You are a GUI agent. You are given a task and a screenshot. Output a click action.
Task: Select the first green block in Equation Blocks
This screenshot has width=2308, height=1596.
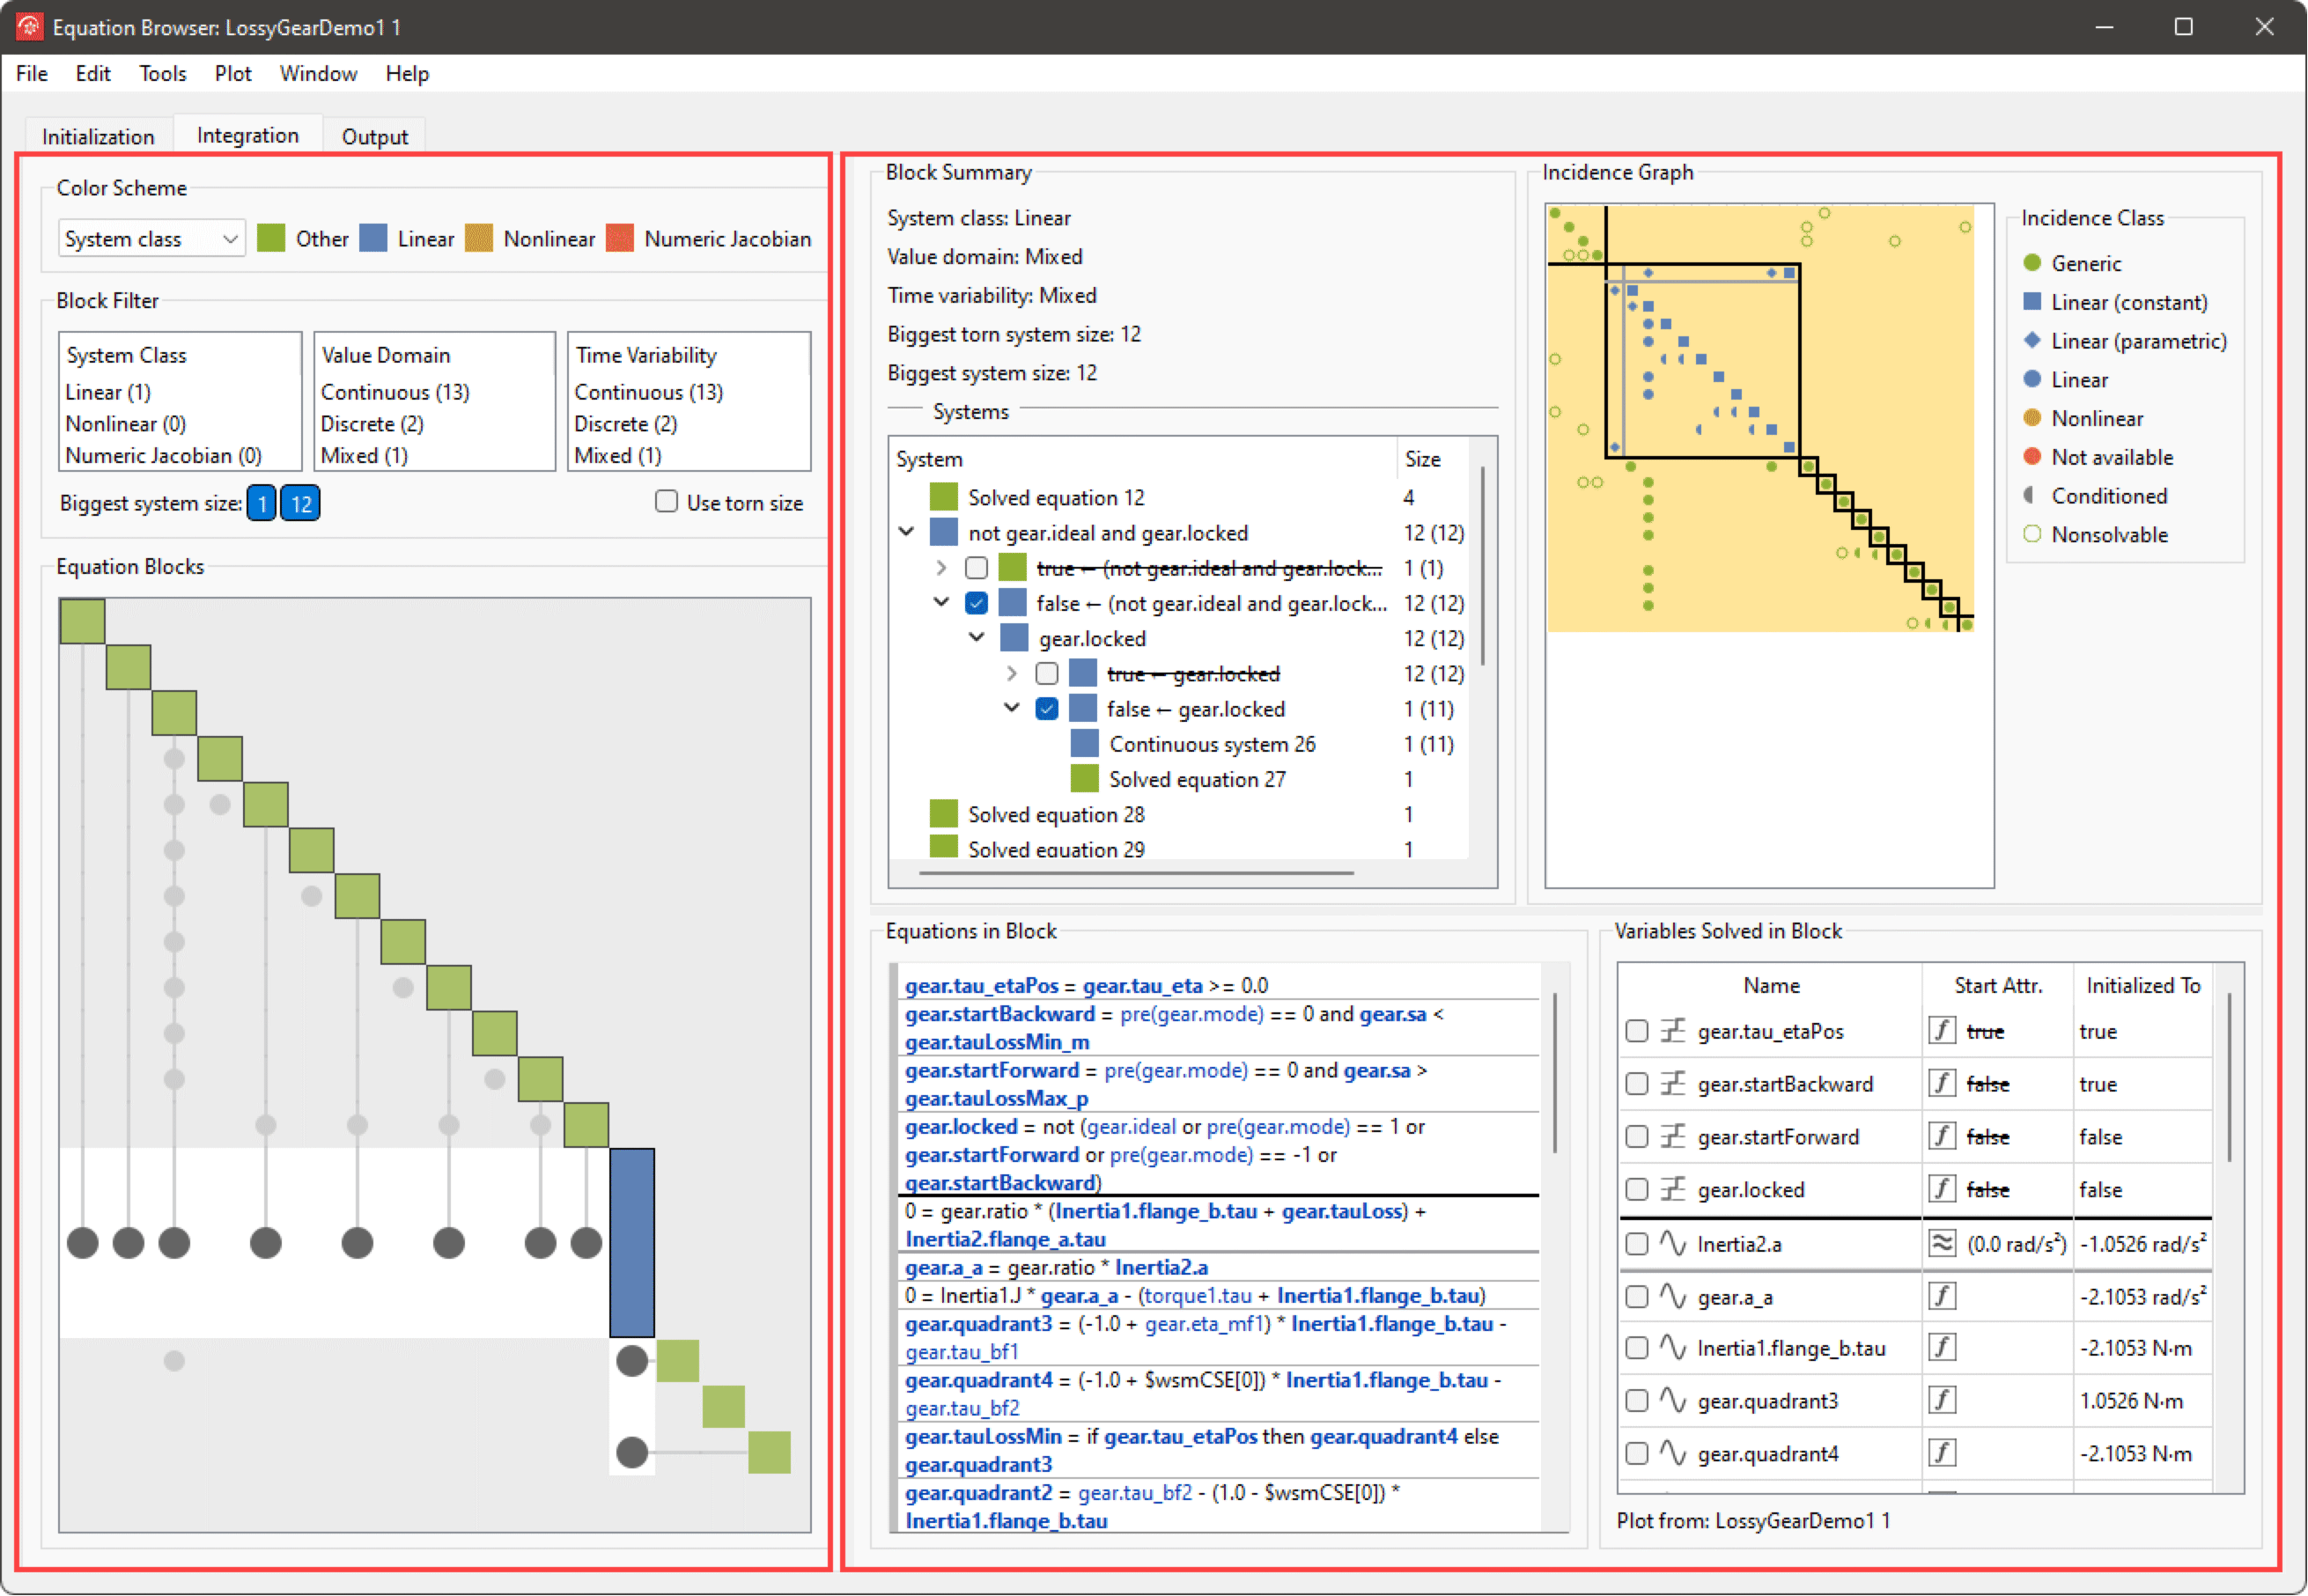point(82,621)
